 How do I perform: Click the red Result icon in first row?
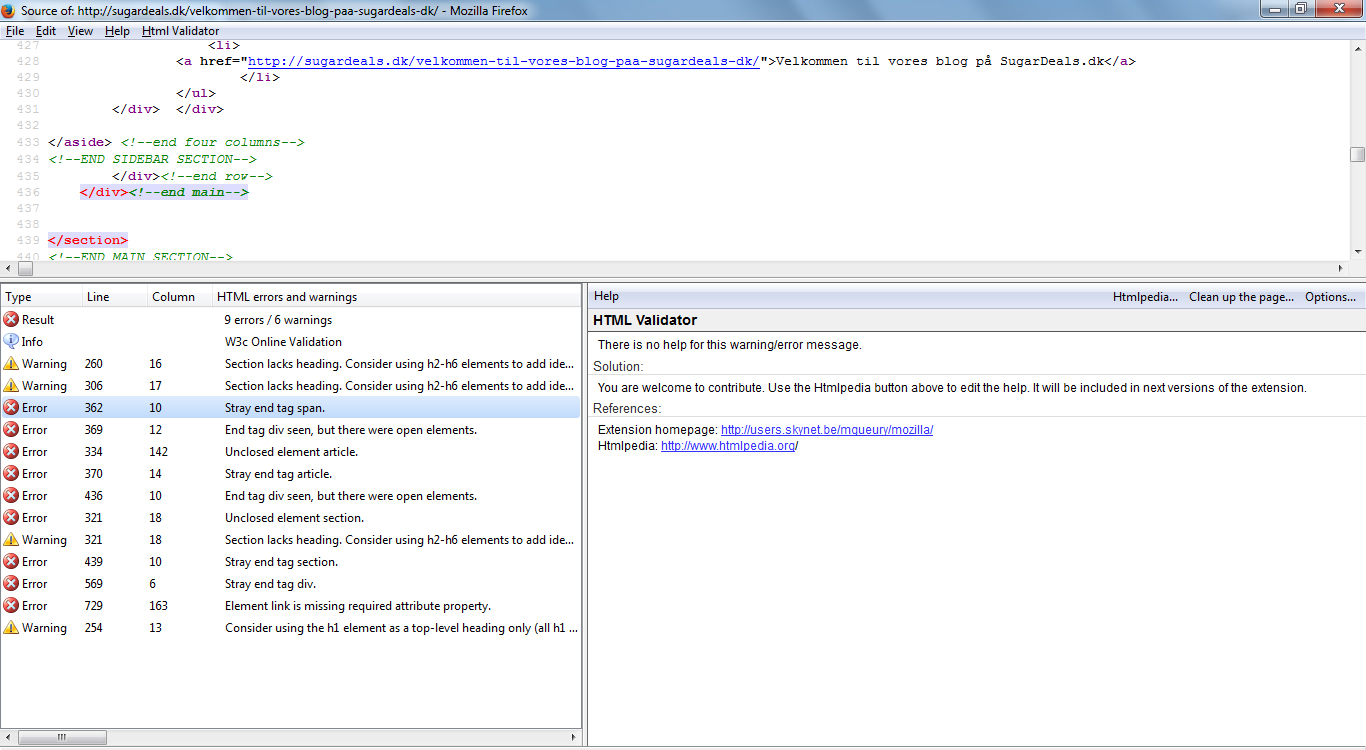11,320
